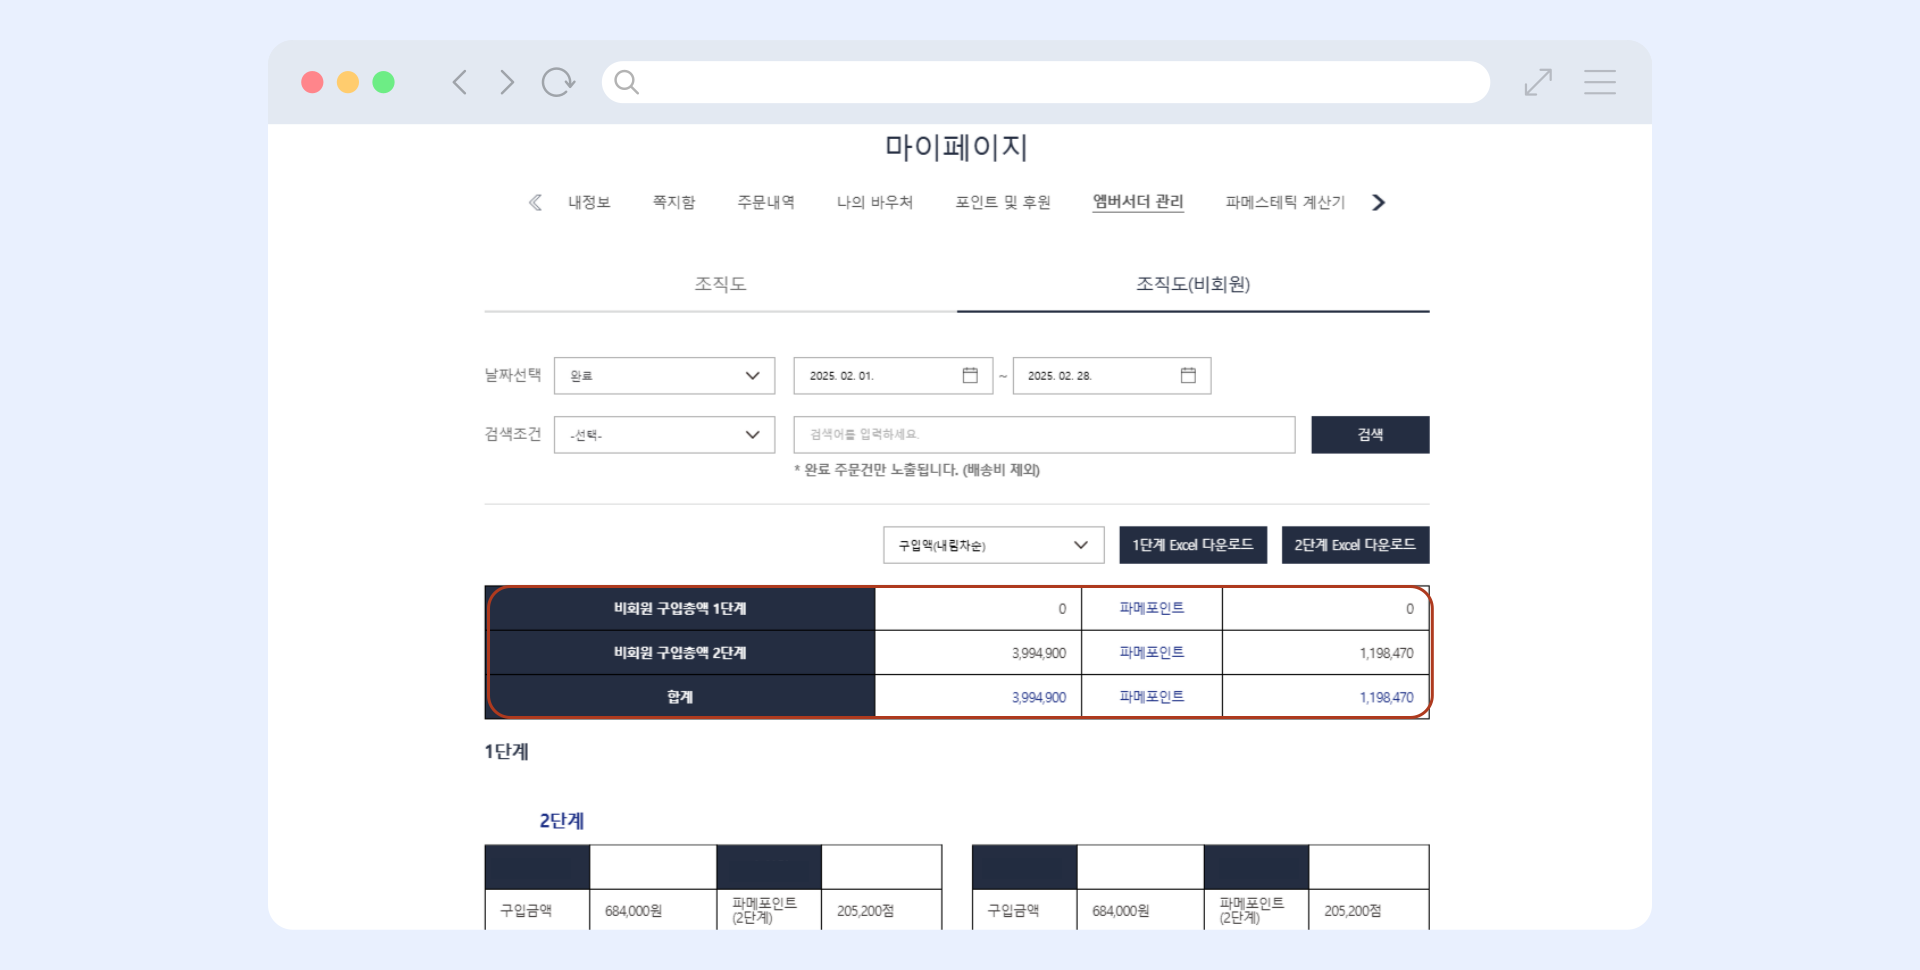This screenshot has width=1920, height=970.
Task: Click the 합계 total amount 3,994,900 link
Action: [1039, 697]
